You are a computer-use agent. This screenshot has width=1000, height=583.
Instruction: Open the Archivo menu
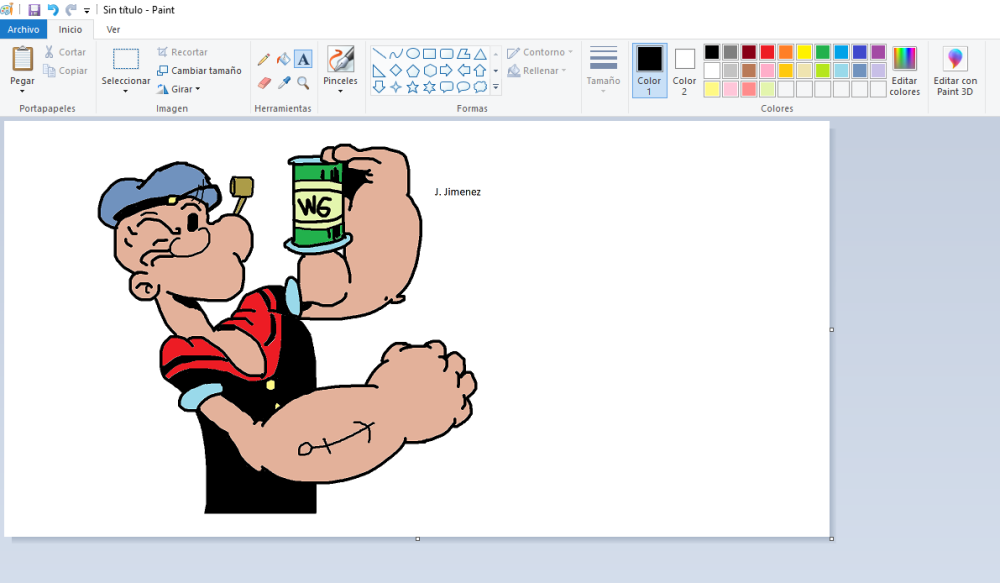pyautogui.click(x=22, y=29)
